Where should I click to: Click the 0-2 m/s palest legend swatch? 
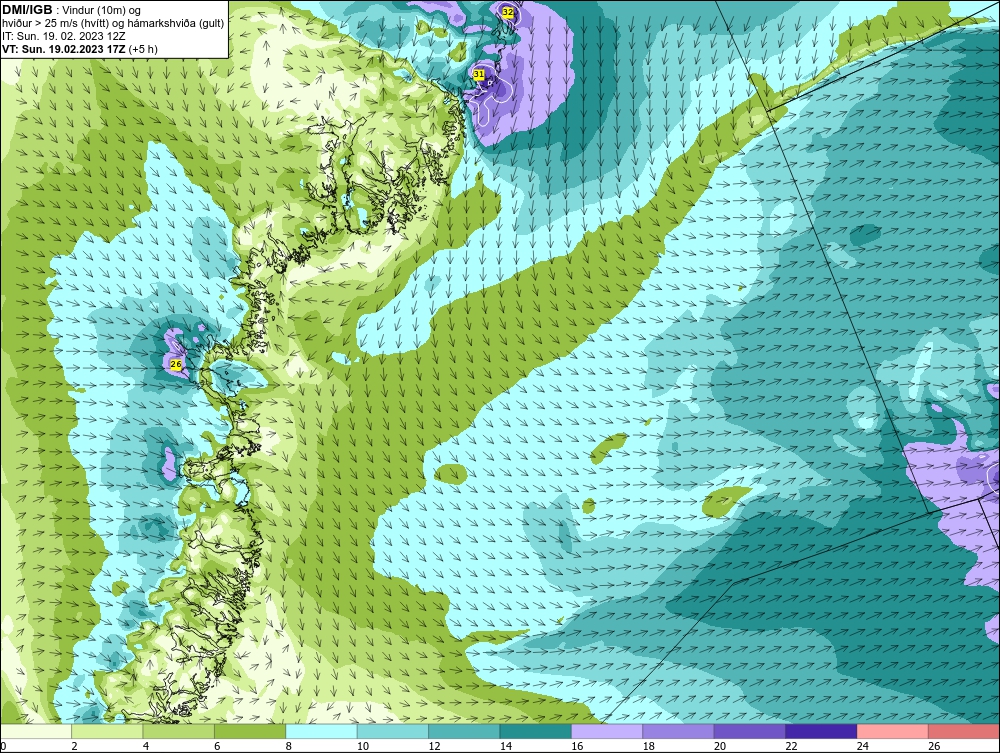click(x=36, y=731)
